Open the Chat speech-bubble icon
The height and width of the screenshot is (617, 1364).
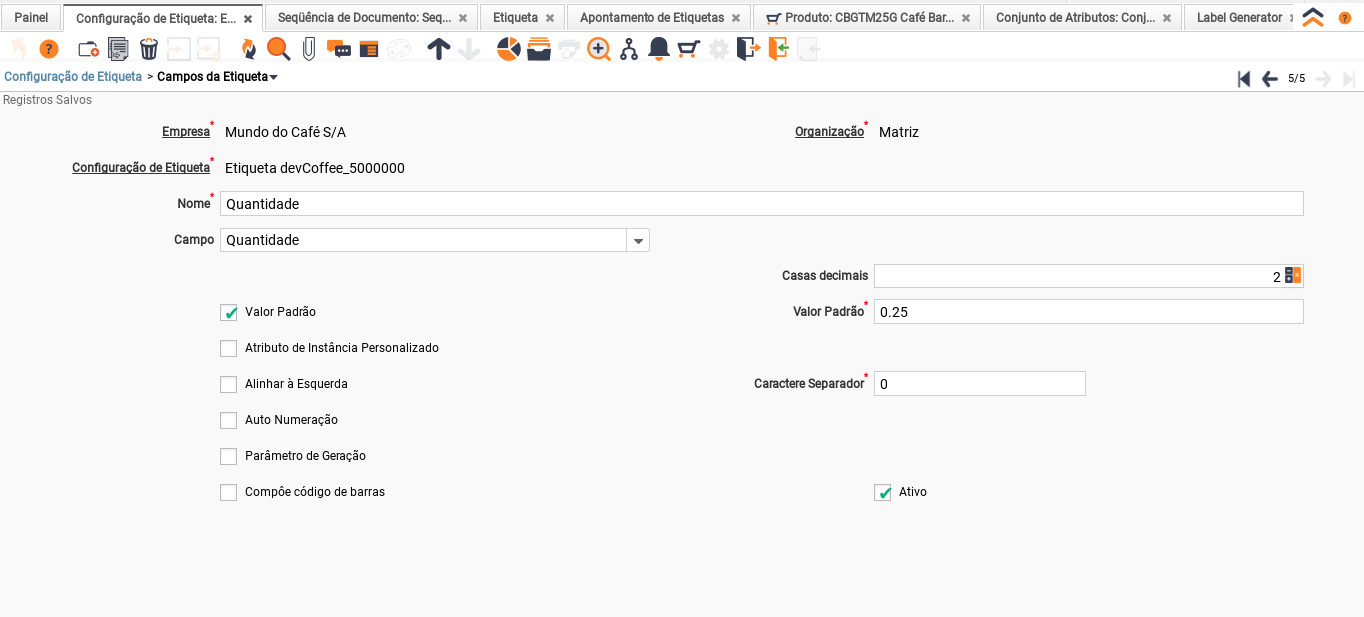point(339,49)
